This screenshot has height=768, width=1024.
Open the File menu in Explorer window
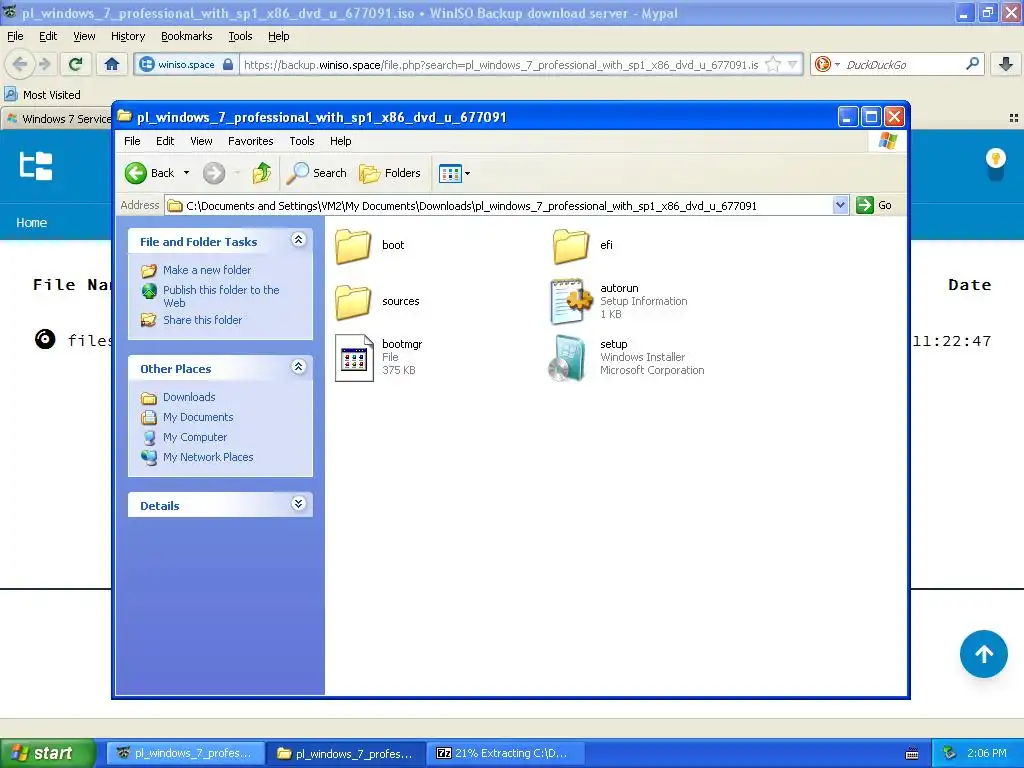[x=132, y=141]
